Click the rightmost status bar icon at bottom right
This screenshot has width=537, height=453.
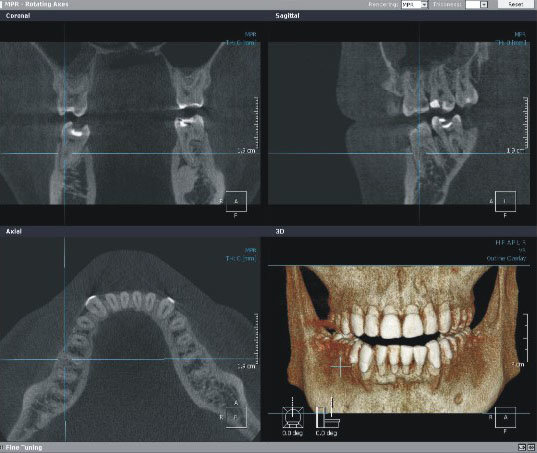point(531,447)
